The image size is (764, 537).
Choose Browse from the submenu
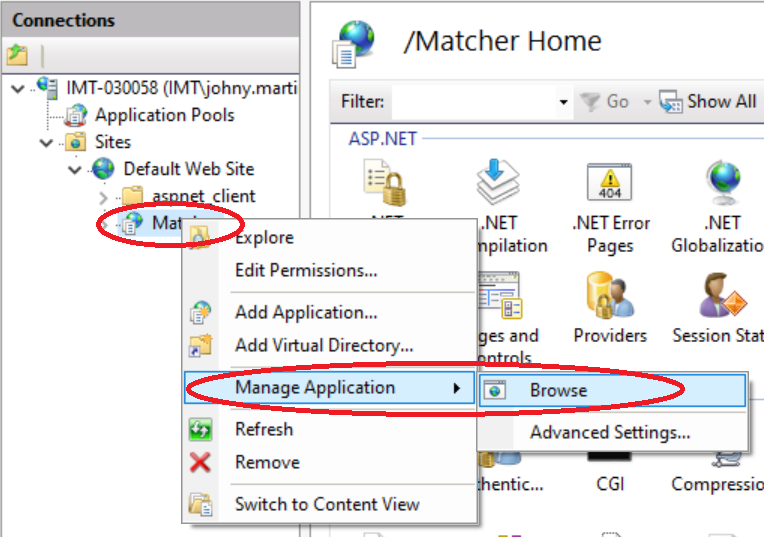(558, 390)
